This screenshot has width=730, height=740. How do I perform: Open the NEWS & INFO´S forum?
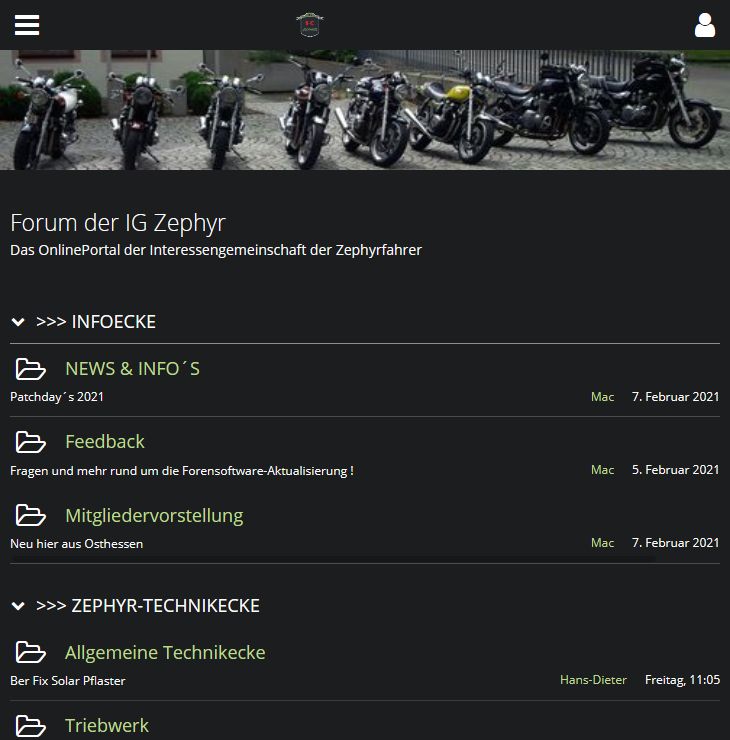point(133,369)
